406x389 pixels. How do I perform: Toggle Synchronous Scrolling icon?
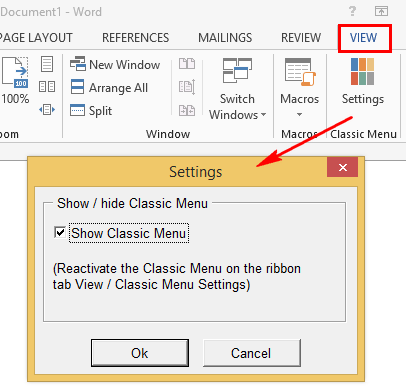pyautogui.click(x=187, y=87)
